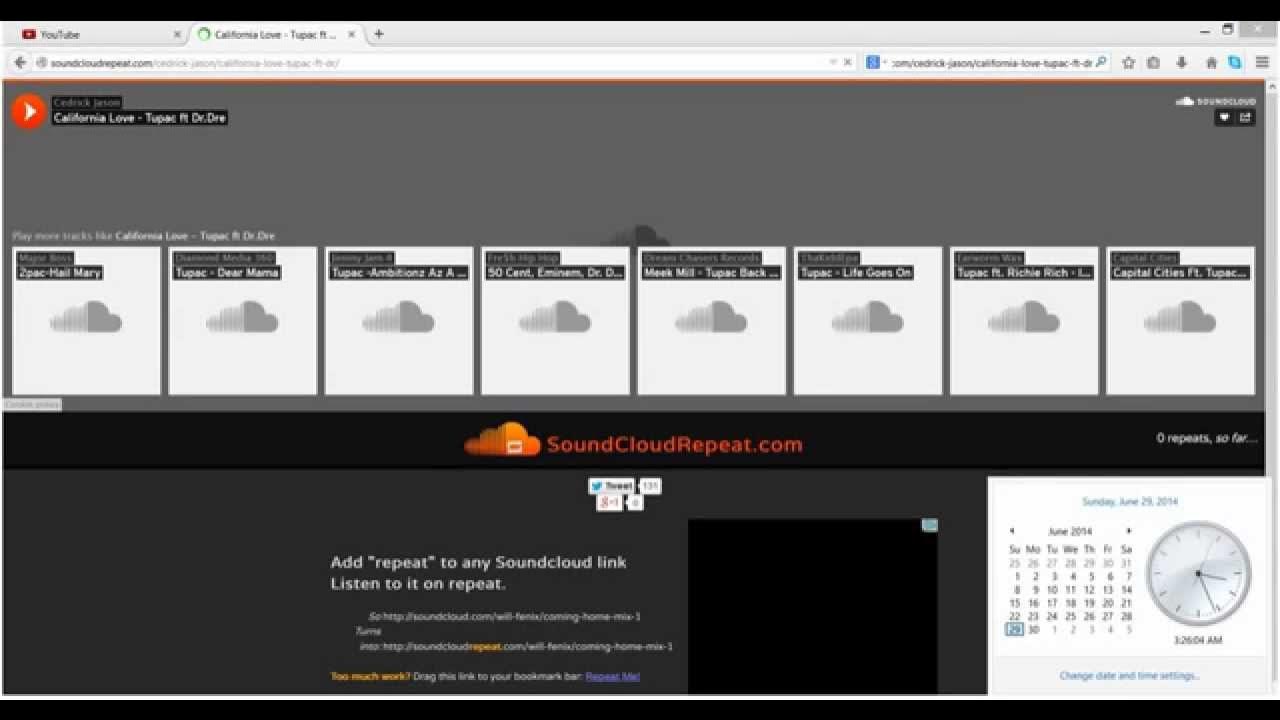Go to previous month in calendar
The height and width of the screenshot is (720, 1280).
1011,531
